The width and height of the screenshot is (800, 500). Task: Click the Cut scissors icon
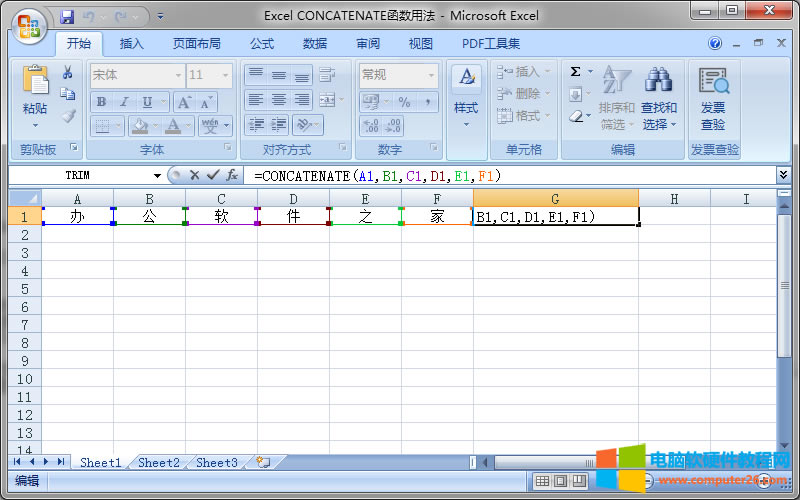(68, 72)
